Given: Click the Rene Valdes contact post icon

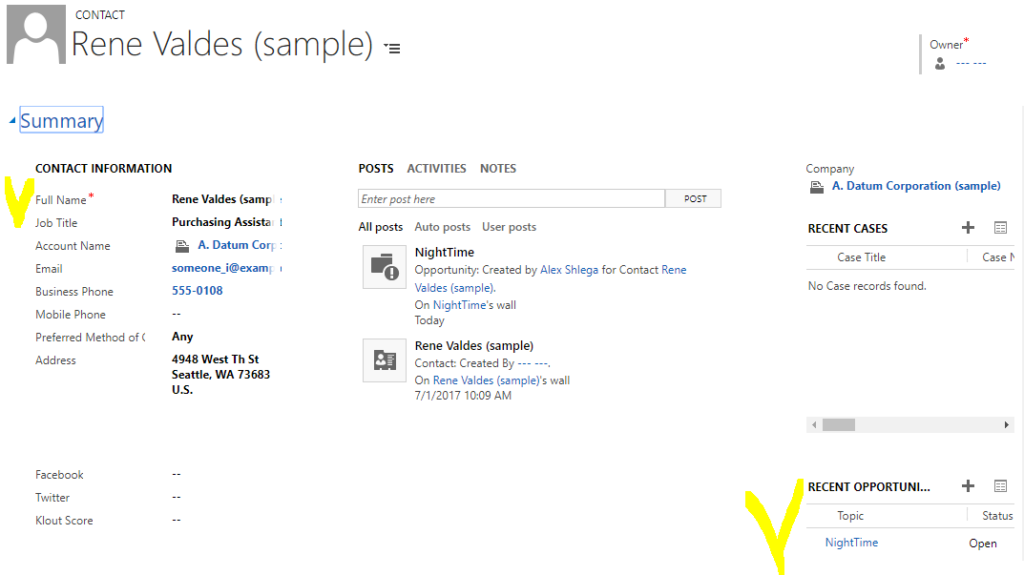Looking at the screenshot, I should click(x=384, y=360).
